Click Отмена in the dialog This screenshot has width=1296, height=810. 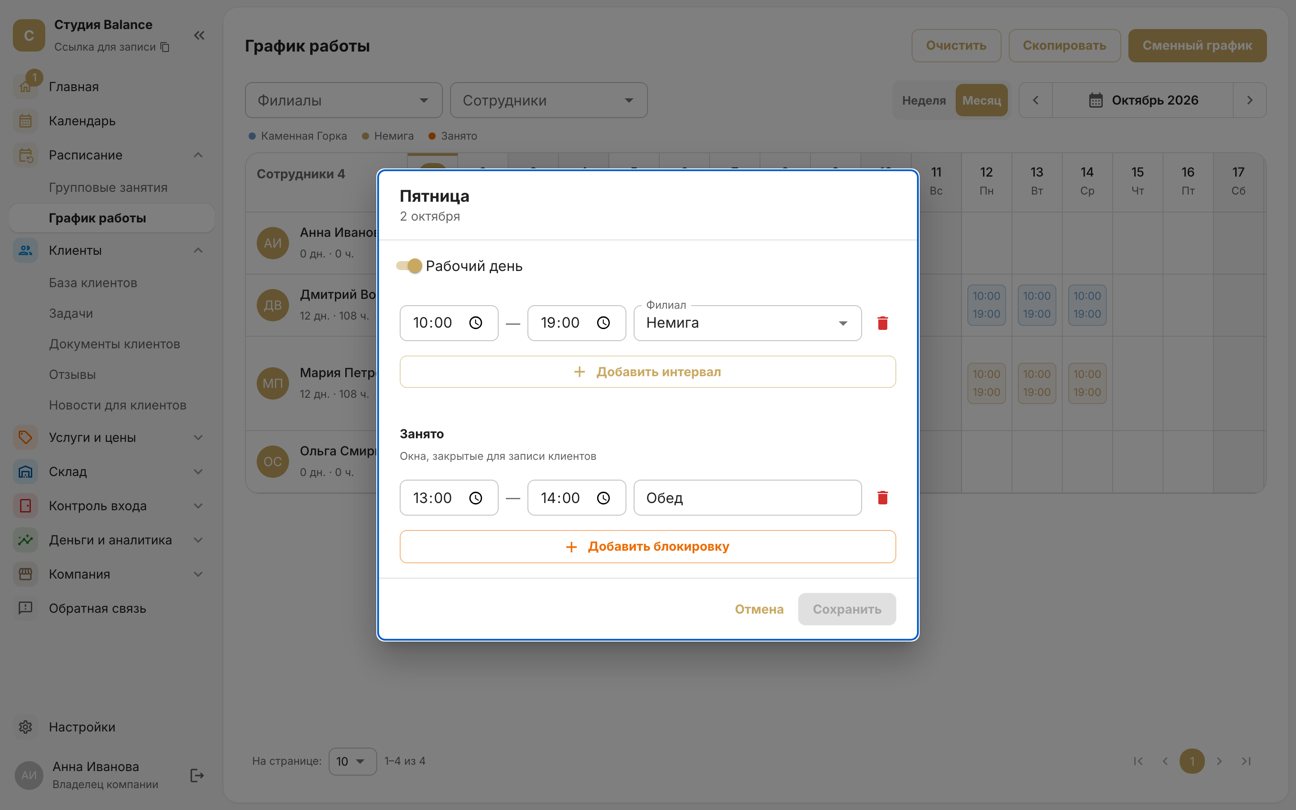759,609
